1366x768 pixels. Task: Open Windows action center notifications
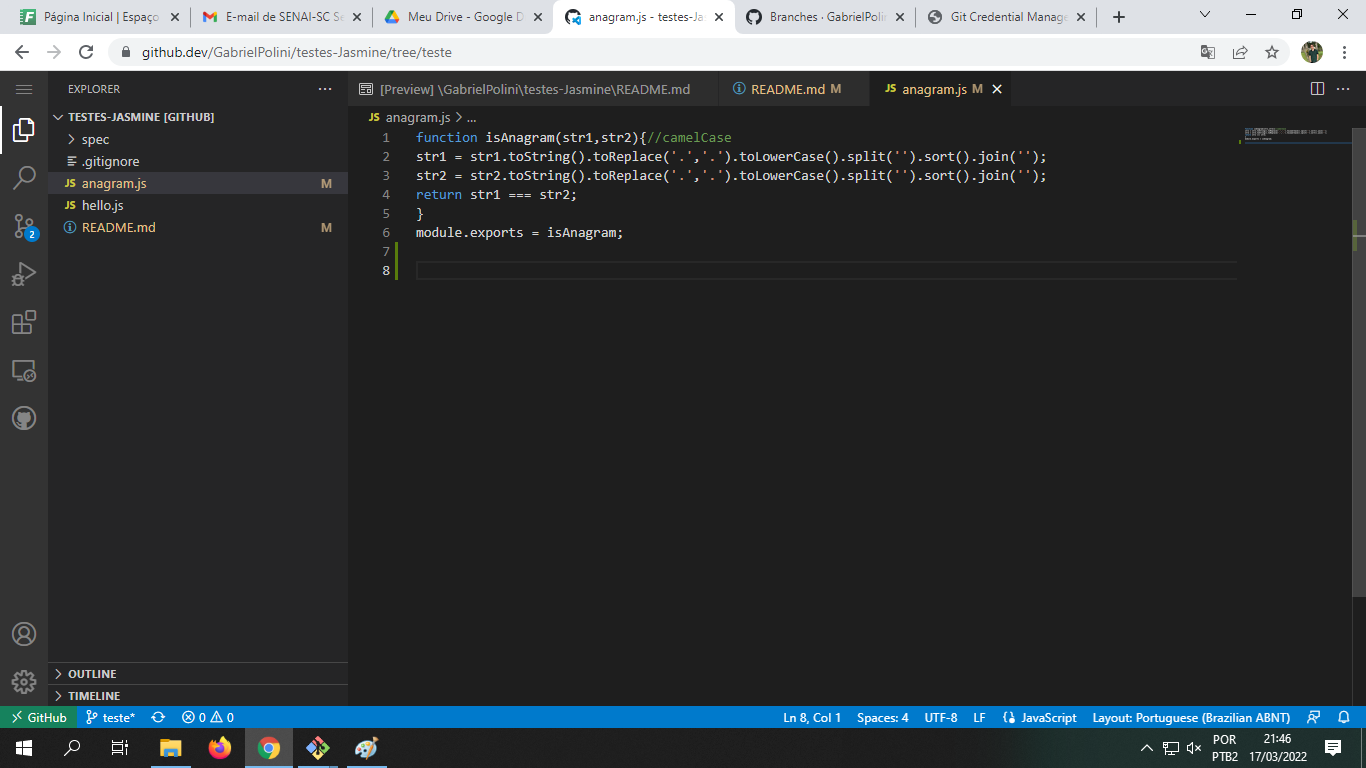1332,748
